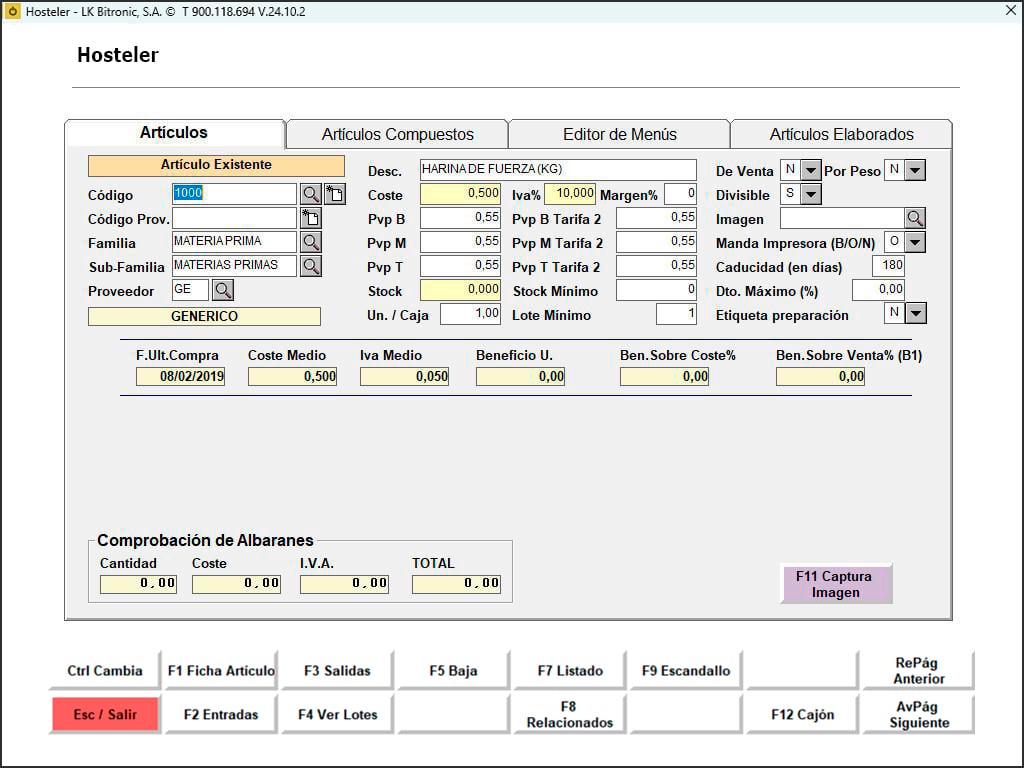
Task: Expand the De Venta dropdown
Action: [811, 171]
